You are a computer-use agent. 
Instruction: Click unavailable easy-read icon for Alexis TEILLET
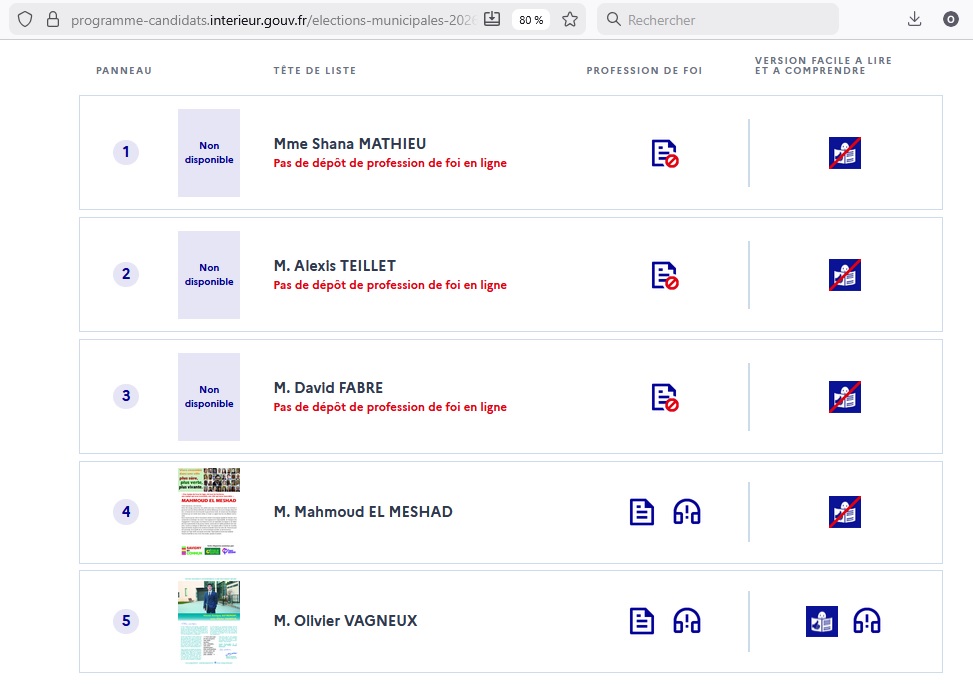[845, 275]
